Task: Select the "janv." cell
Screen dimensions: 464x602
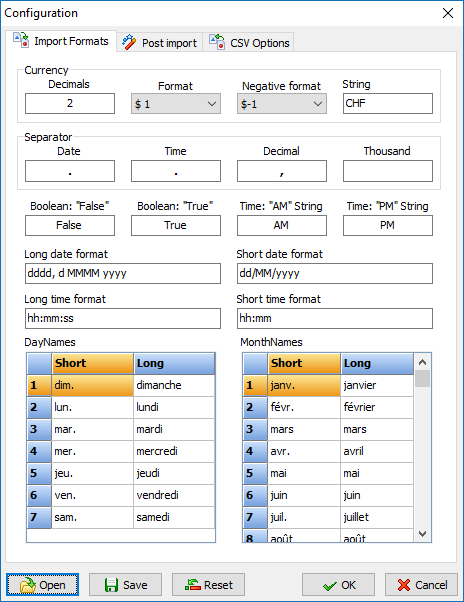Action: pyautogui.click(x=304, y=385)
